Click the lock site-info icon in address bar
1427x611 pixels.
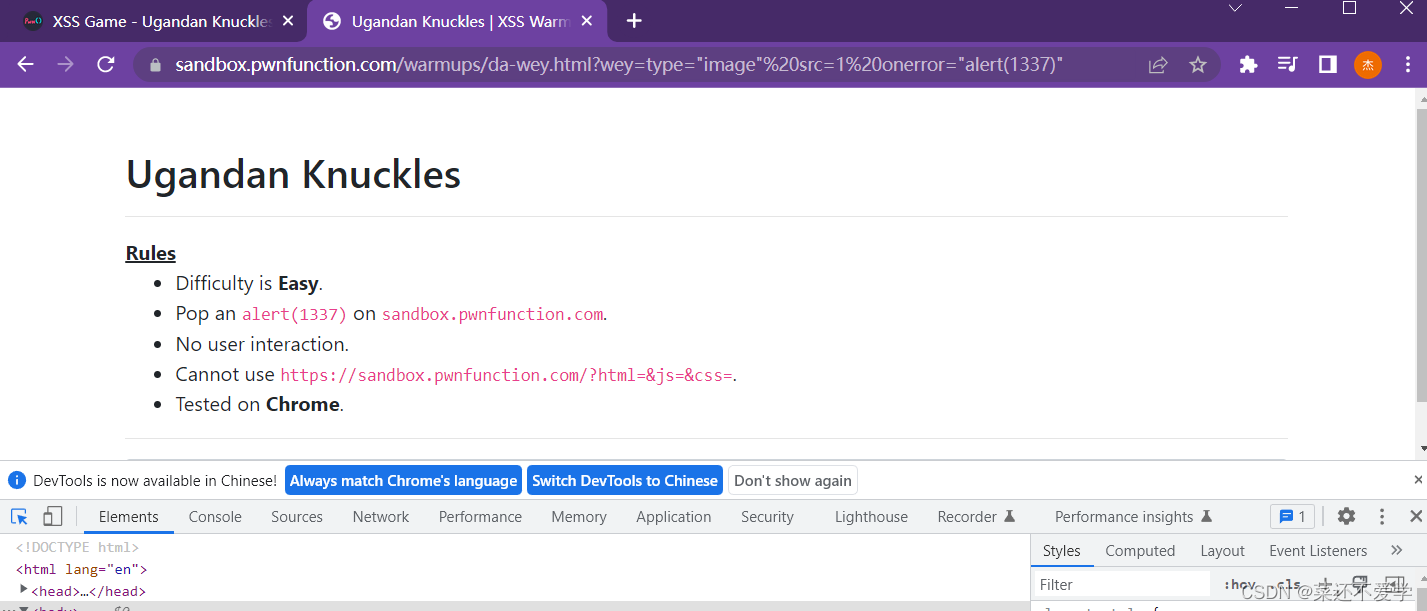155,65
